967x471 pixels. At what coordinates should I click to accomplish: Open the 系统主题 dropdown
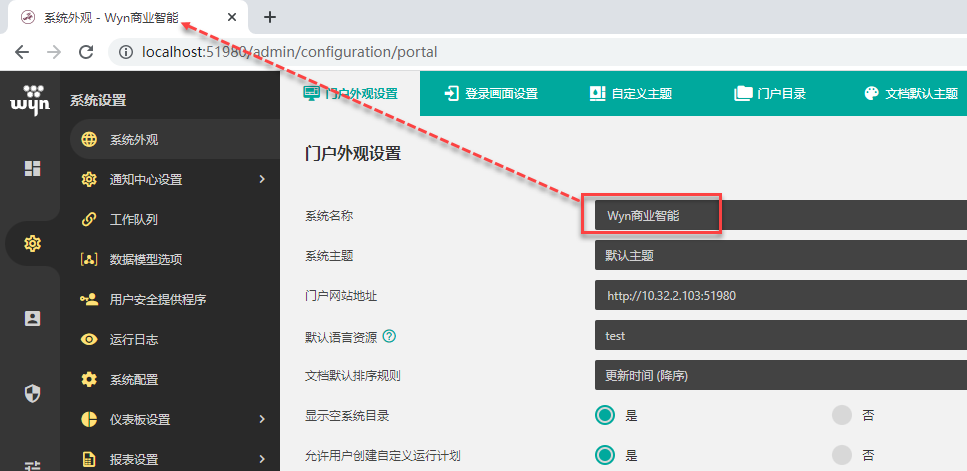click(x=781, y=255)
